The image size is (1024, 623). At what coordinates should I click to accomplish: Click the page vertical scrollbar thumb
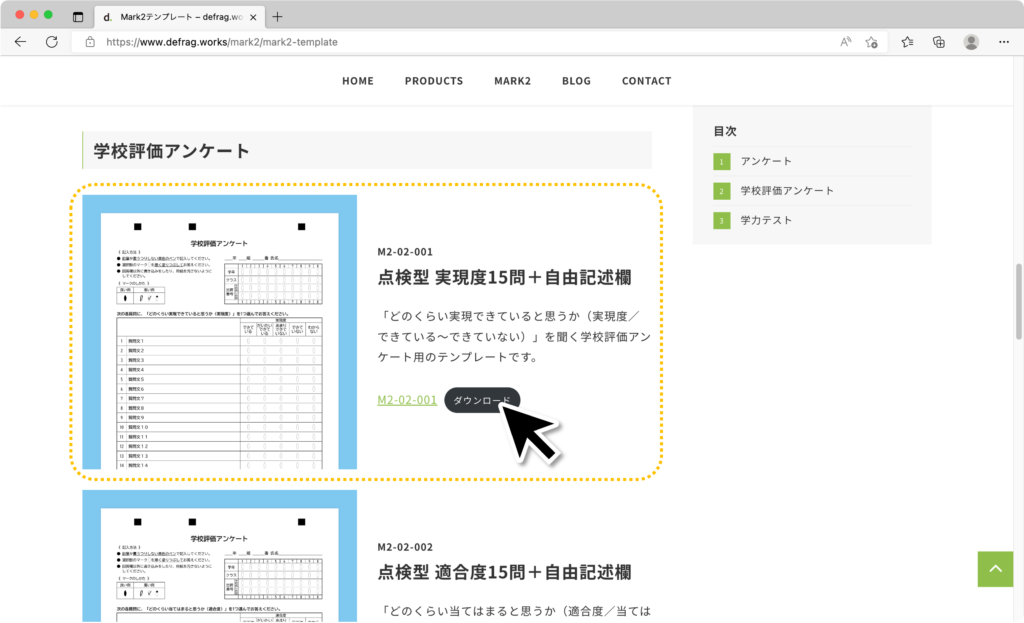pos(1018,301)
